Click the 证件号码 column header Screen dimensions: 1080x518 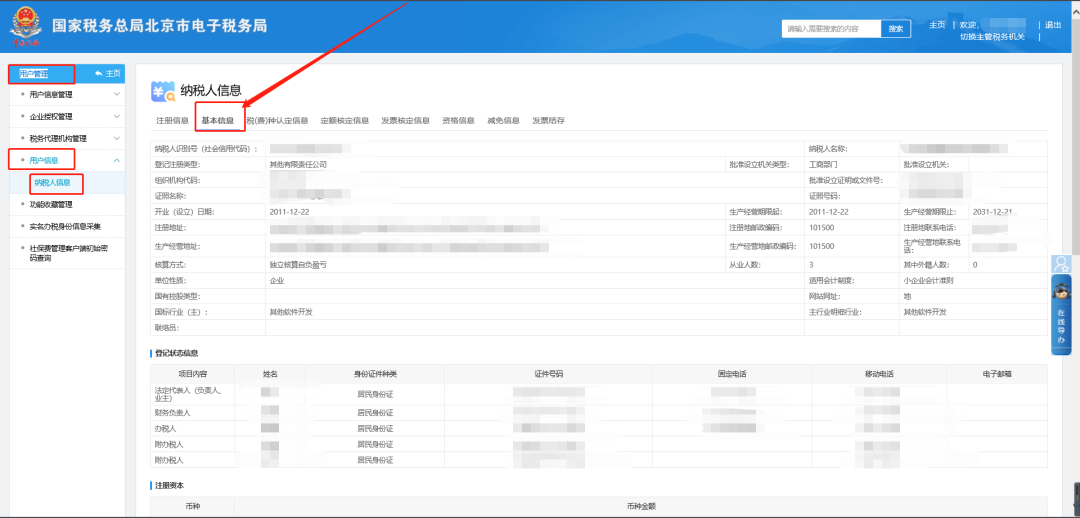(548, 373)
